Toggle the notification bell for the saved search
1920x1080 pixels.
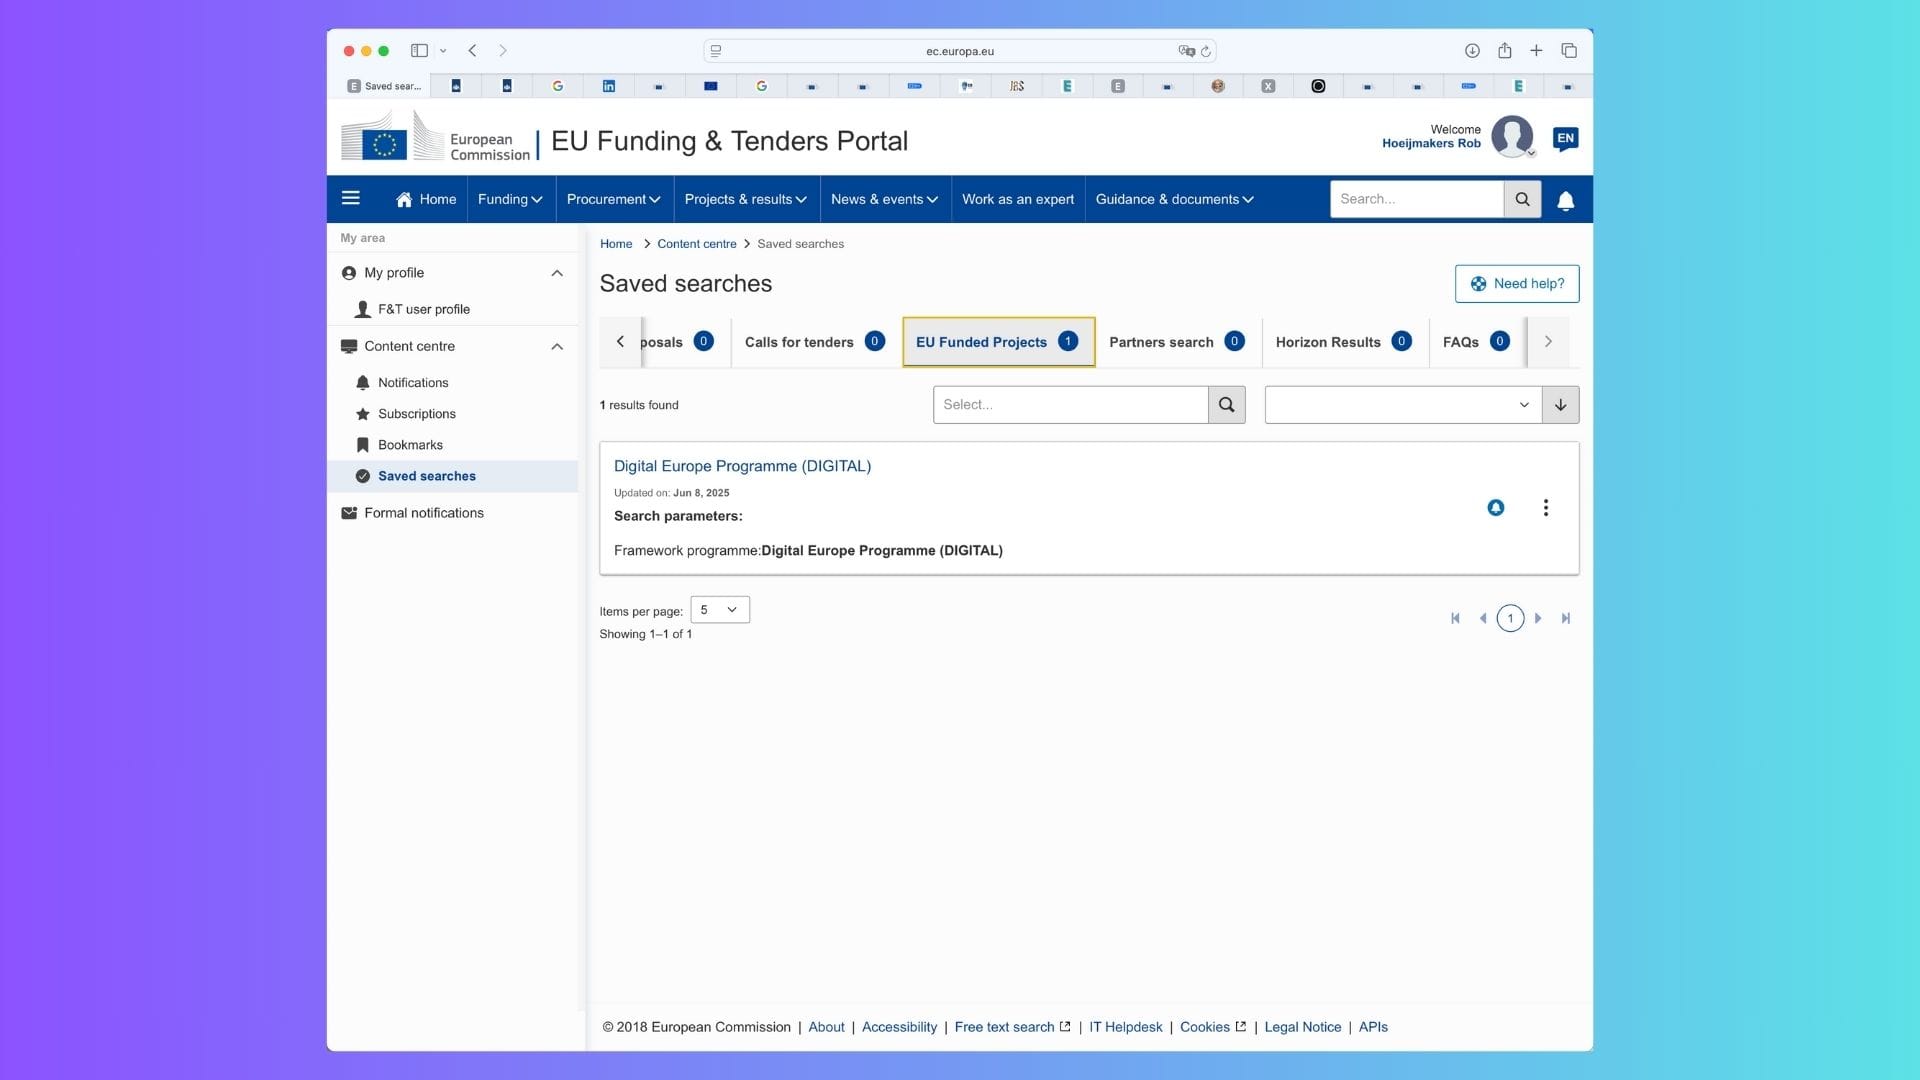1495,508
